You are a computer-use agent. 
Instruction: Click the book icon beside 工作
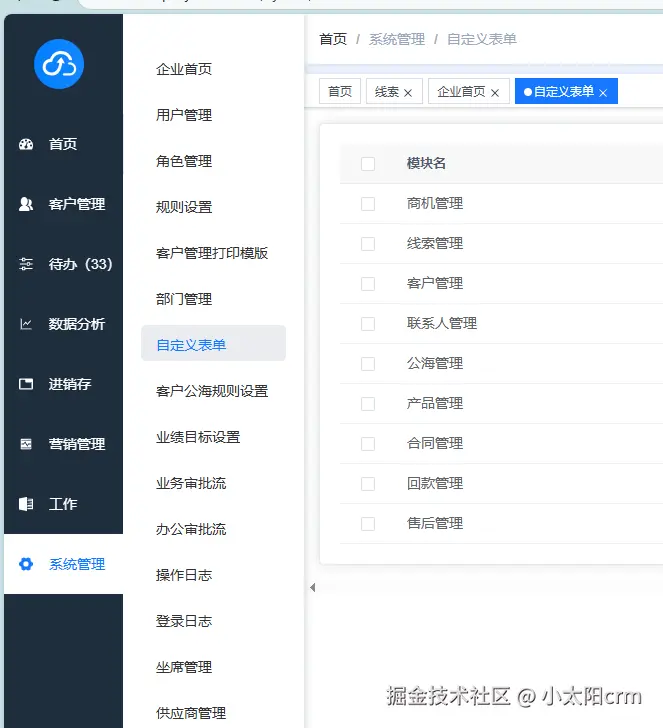26,504
